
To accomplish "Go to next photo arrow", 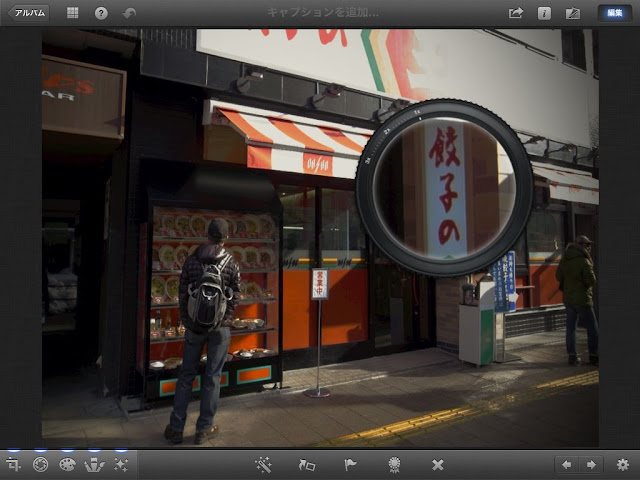I will (591, 464).
